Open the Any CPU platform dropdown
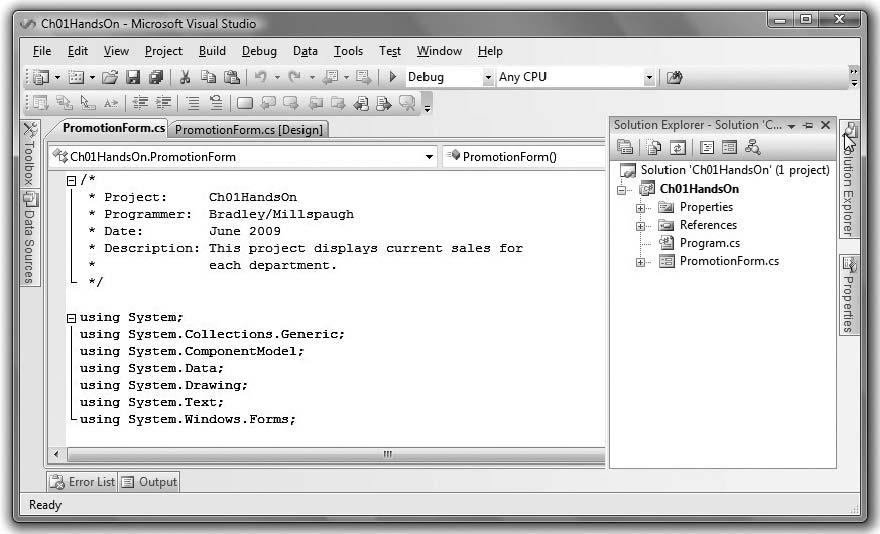 649,77
